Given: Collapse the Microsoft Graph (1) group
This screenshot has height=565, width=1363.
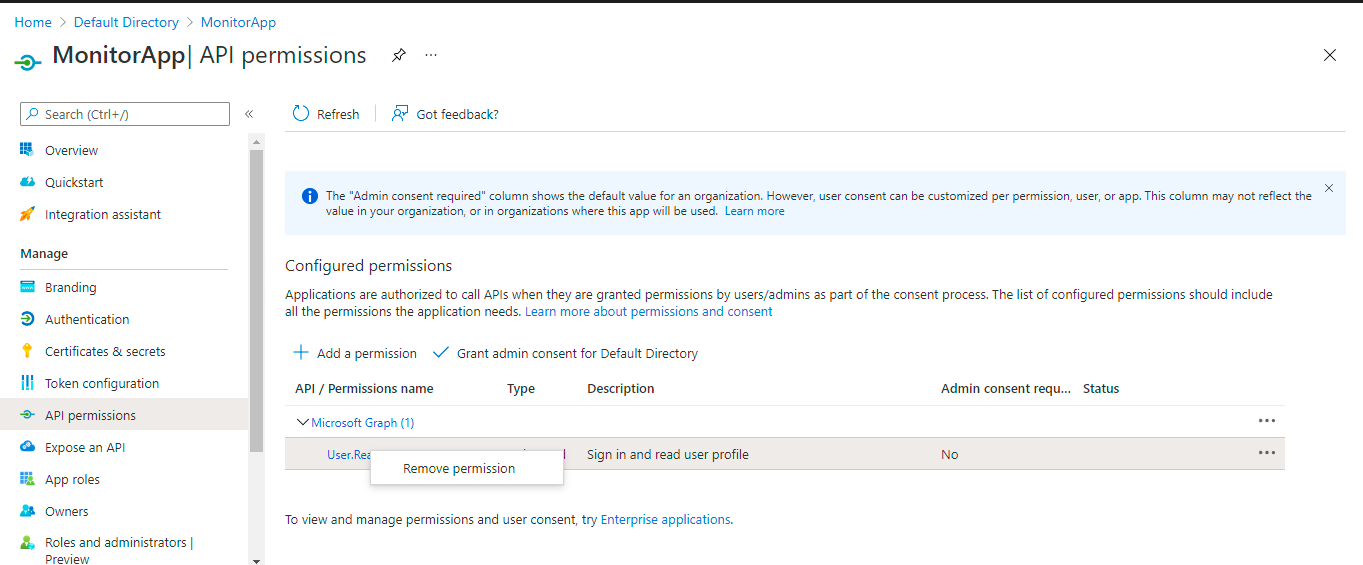Looking at the screenshot, I should (303, 422).
